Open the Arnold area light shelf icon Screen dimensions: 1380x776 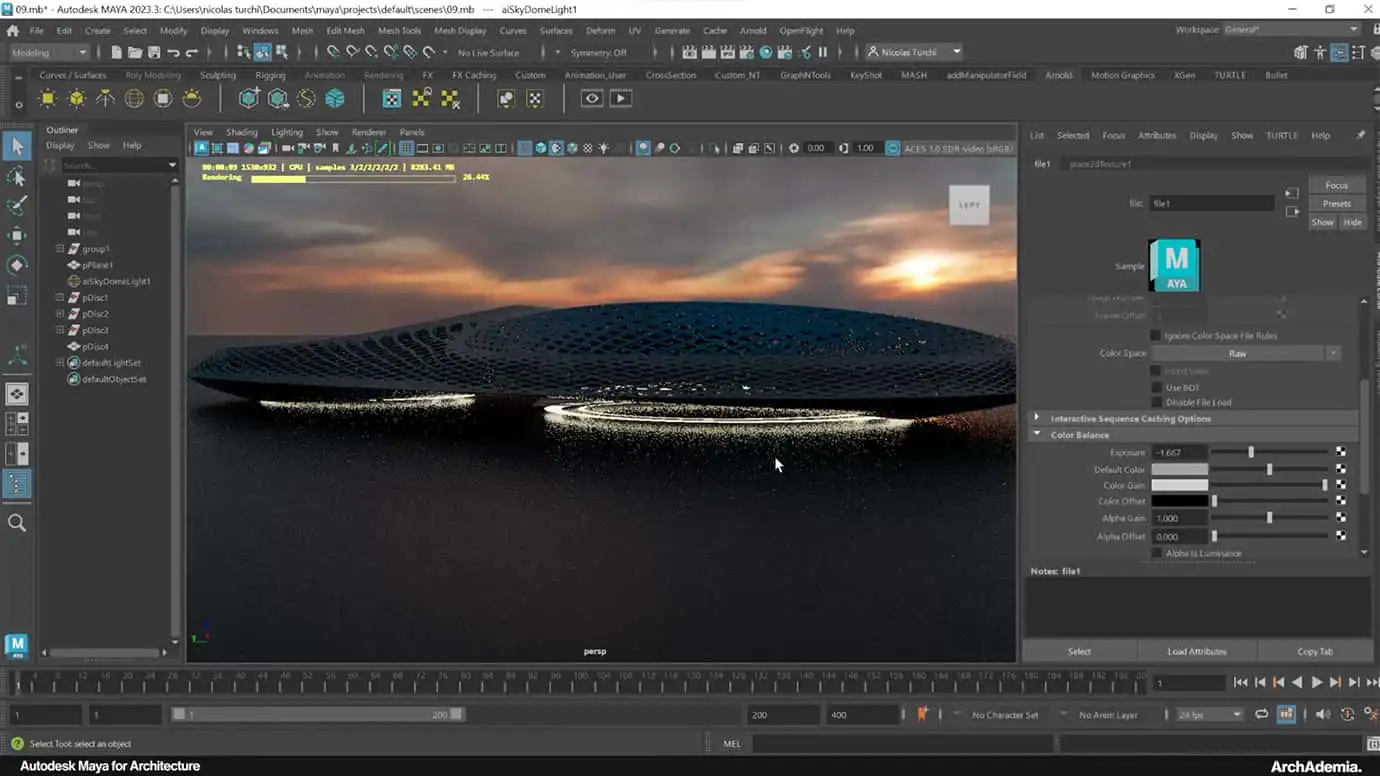point(48,97)
